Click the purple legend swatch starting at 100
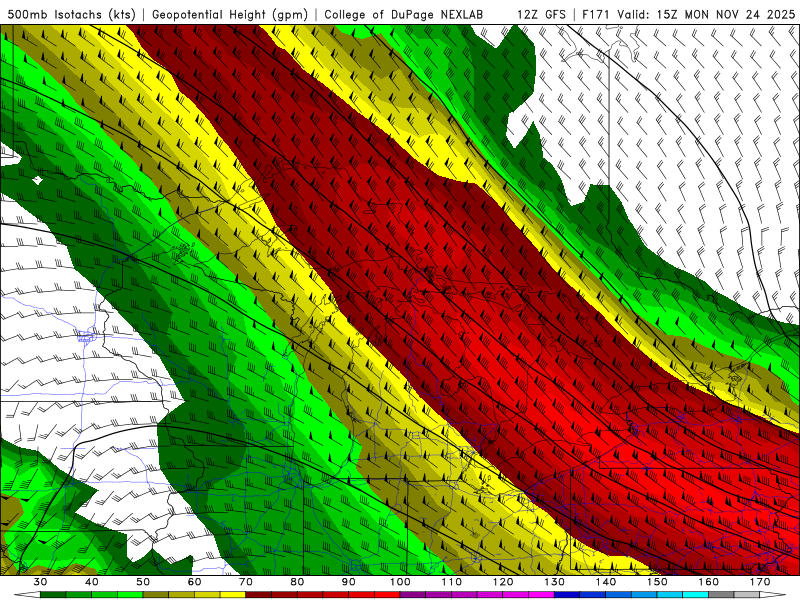 tap(413, 594)
